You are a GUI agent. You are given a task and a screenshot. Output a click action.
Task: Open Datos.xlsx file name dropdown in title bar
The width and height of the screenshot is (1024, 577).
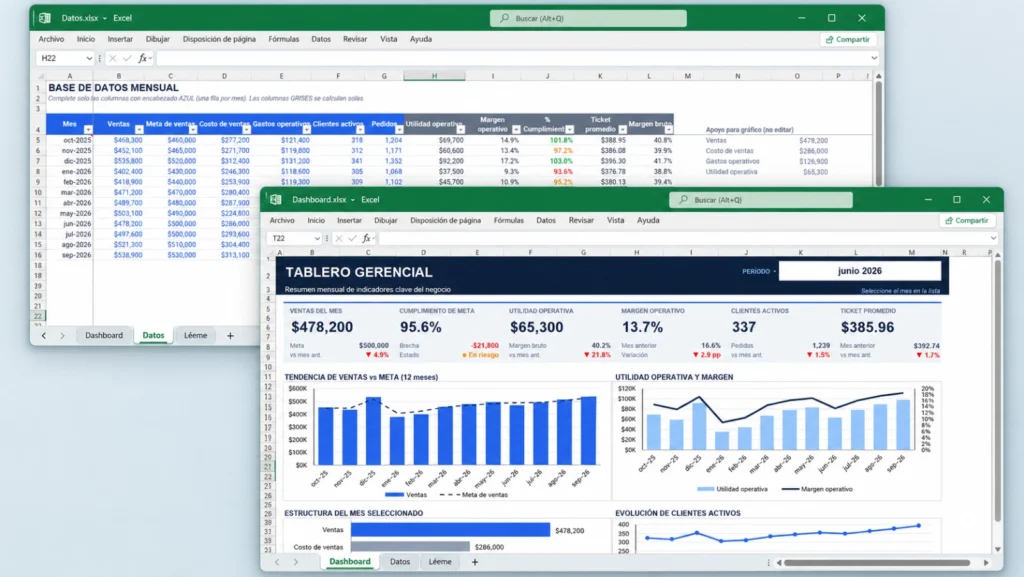click(104, 18)
